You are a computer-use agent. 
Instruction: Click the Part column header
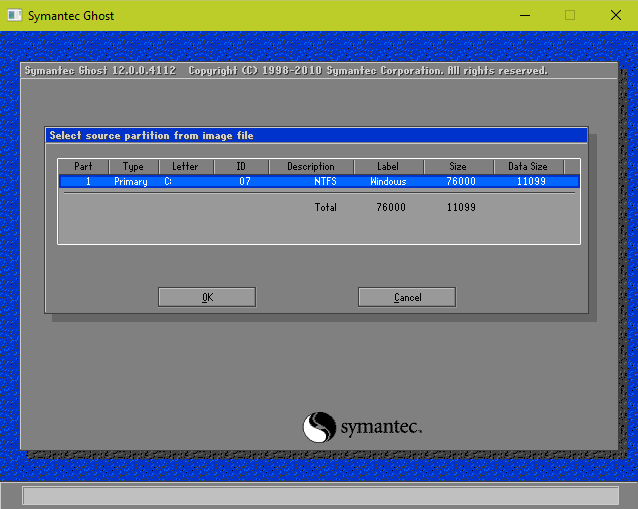83,166
